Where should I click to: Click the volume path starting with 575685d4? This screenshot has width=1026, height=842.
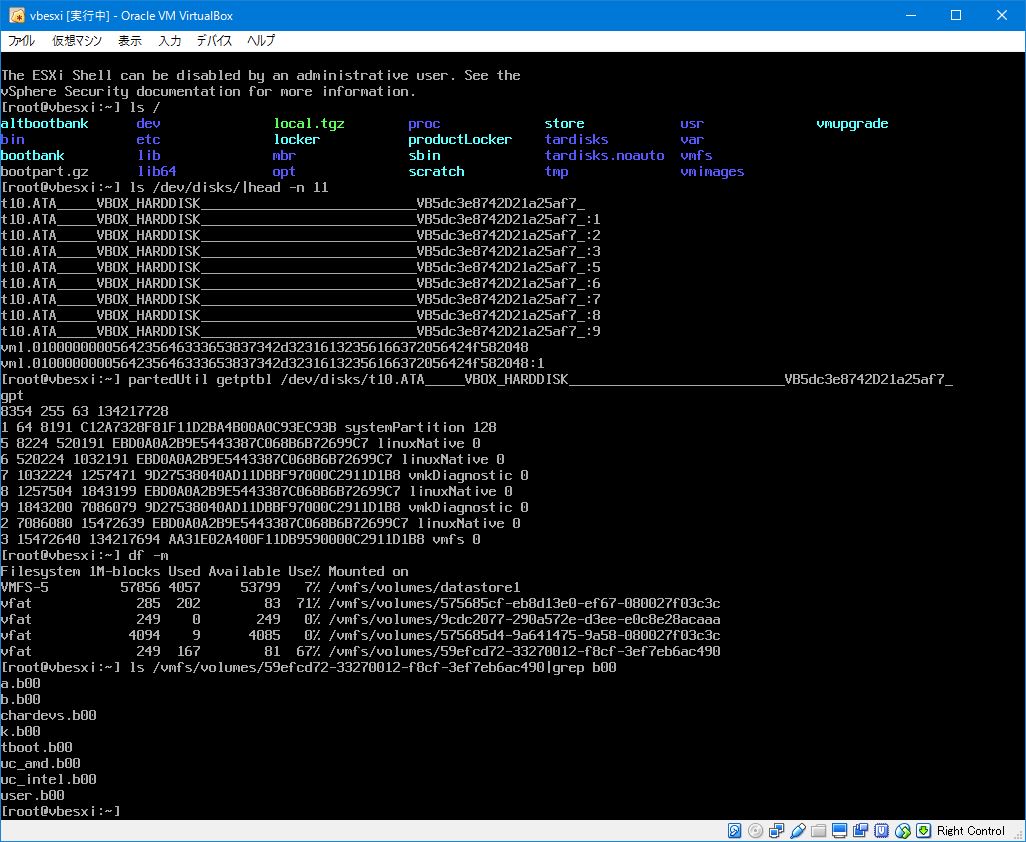click(x=524, y=635)
